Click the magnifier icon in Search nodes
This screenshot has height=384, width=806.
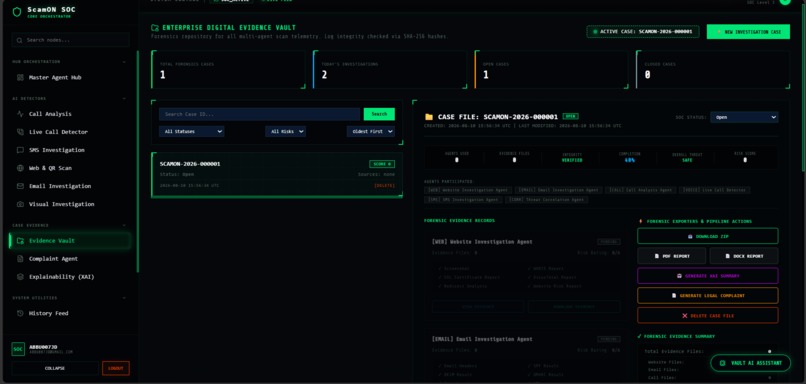[20, 40]
